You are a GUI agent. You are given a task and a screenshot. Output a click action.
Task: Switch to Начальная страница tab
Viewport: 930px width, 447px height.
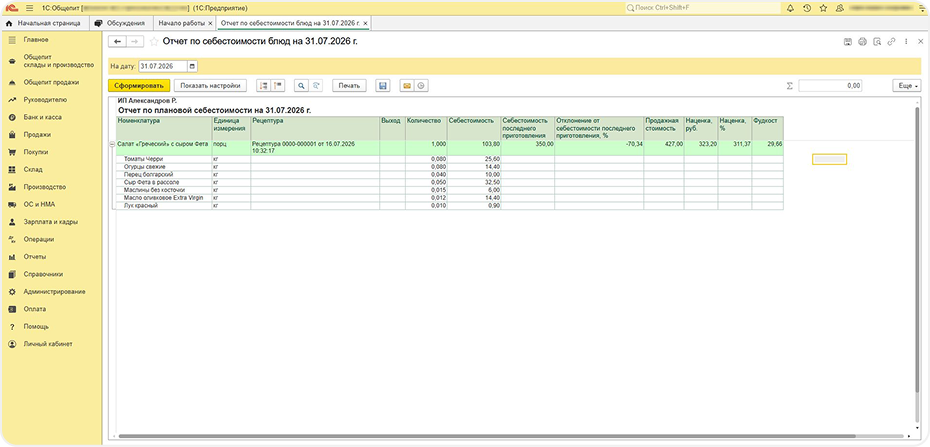pos(43,23)
